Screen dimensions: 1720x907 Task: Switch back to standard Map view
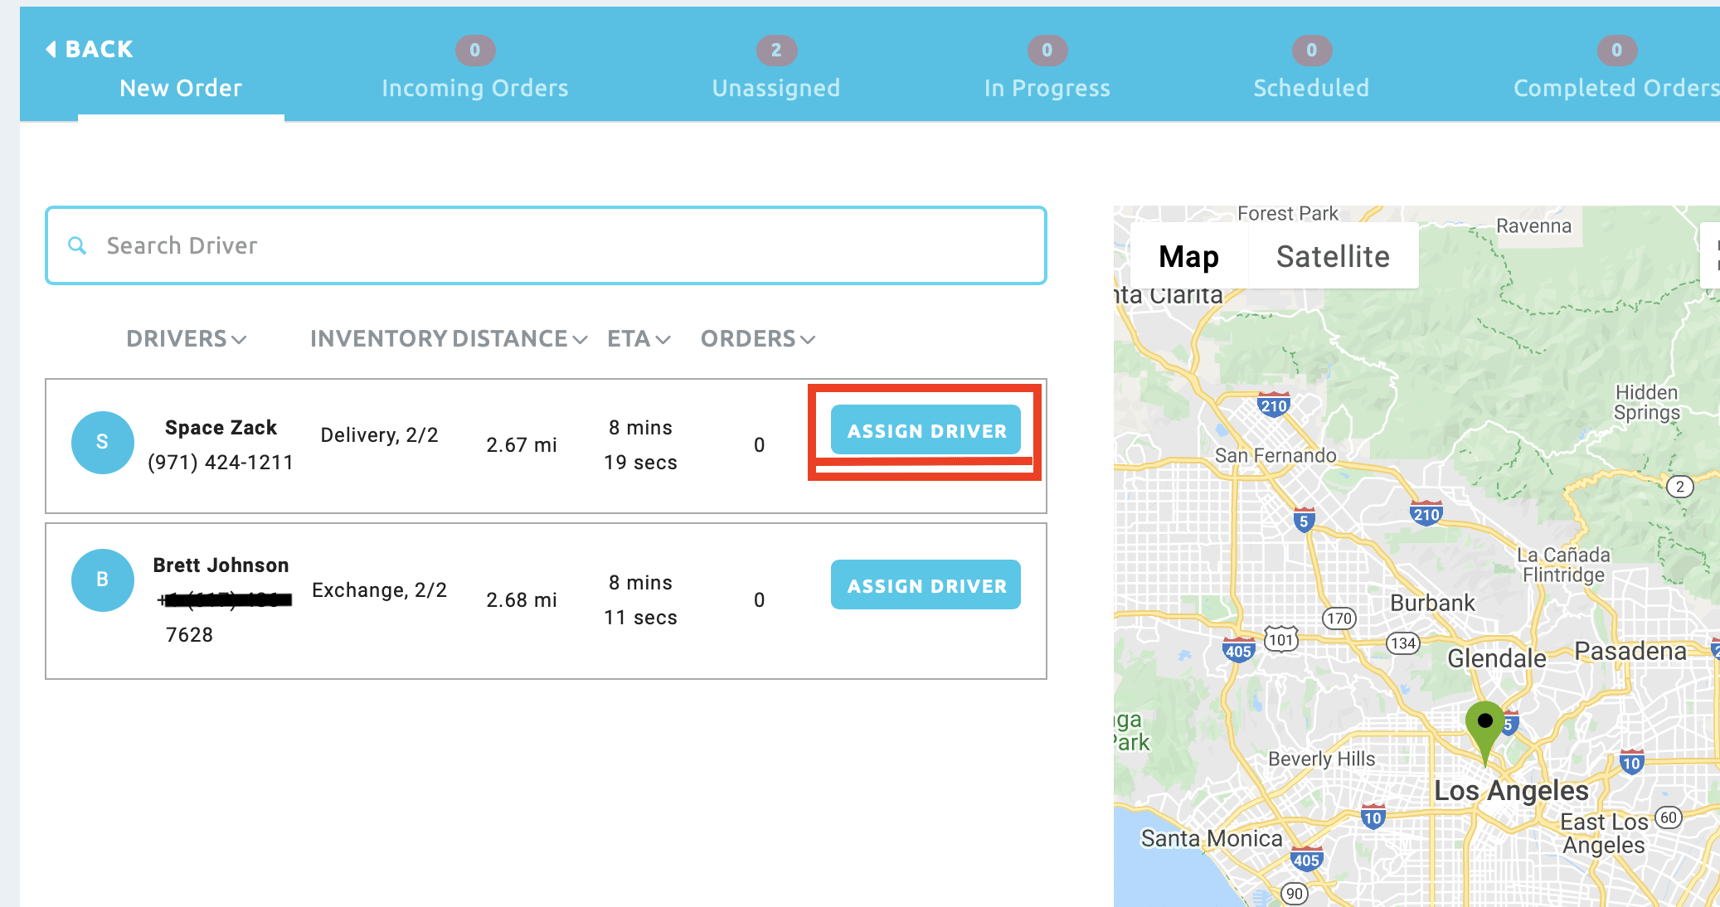[x=1189, y=256]
